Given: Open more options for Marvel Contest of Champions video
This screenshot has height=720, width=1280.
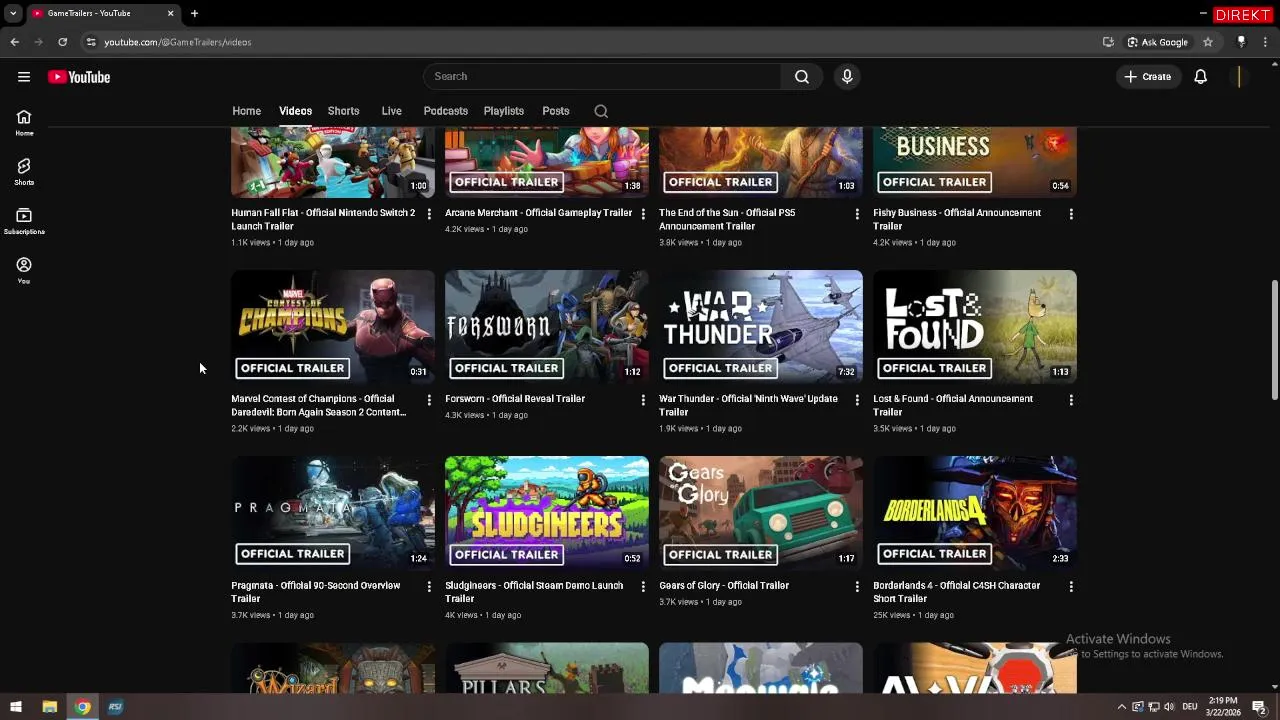Looking at the screenshot, I should 429,400.
